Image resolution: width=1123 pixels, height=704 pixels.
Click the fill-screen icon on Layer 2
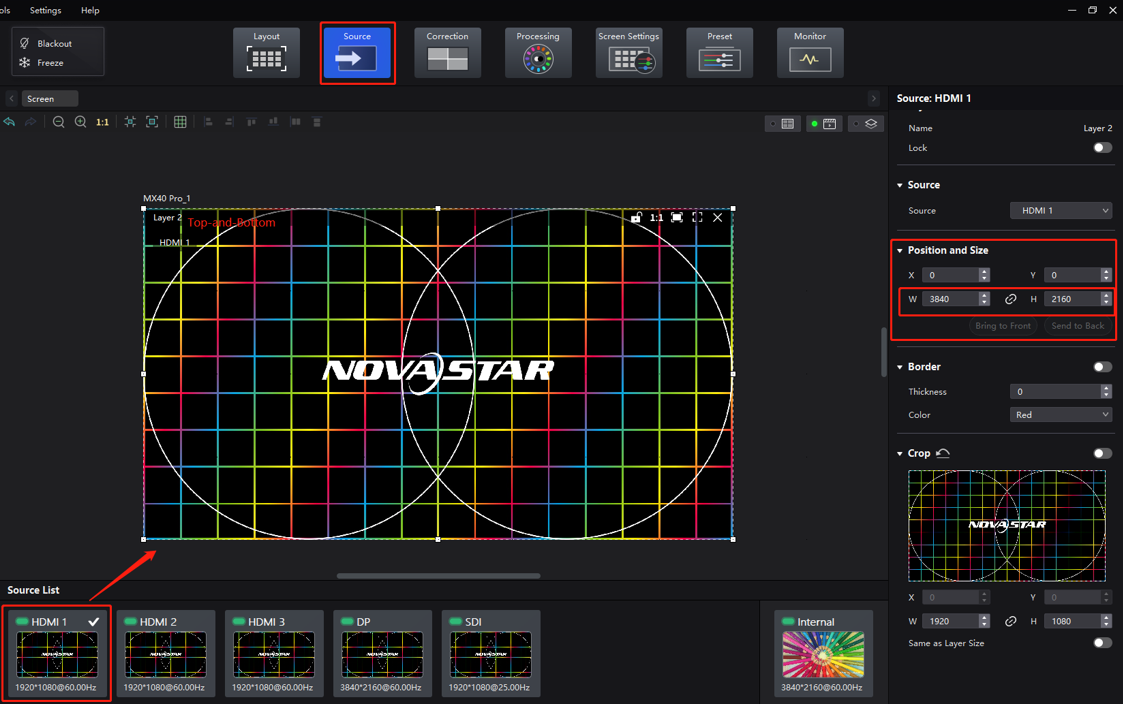(x=677, y=217)
